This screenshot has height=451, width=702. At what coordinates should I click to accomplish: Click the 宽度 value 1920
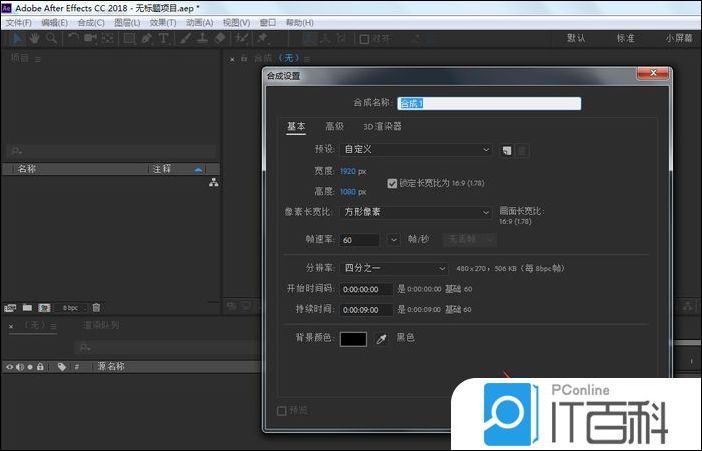(x=348, y=172)
